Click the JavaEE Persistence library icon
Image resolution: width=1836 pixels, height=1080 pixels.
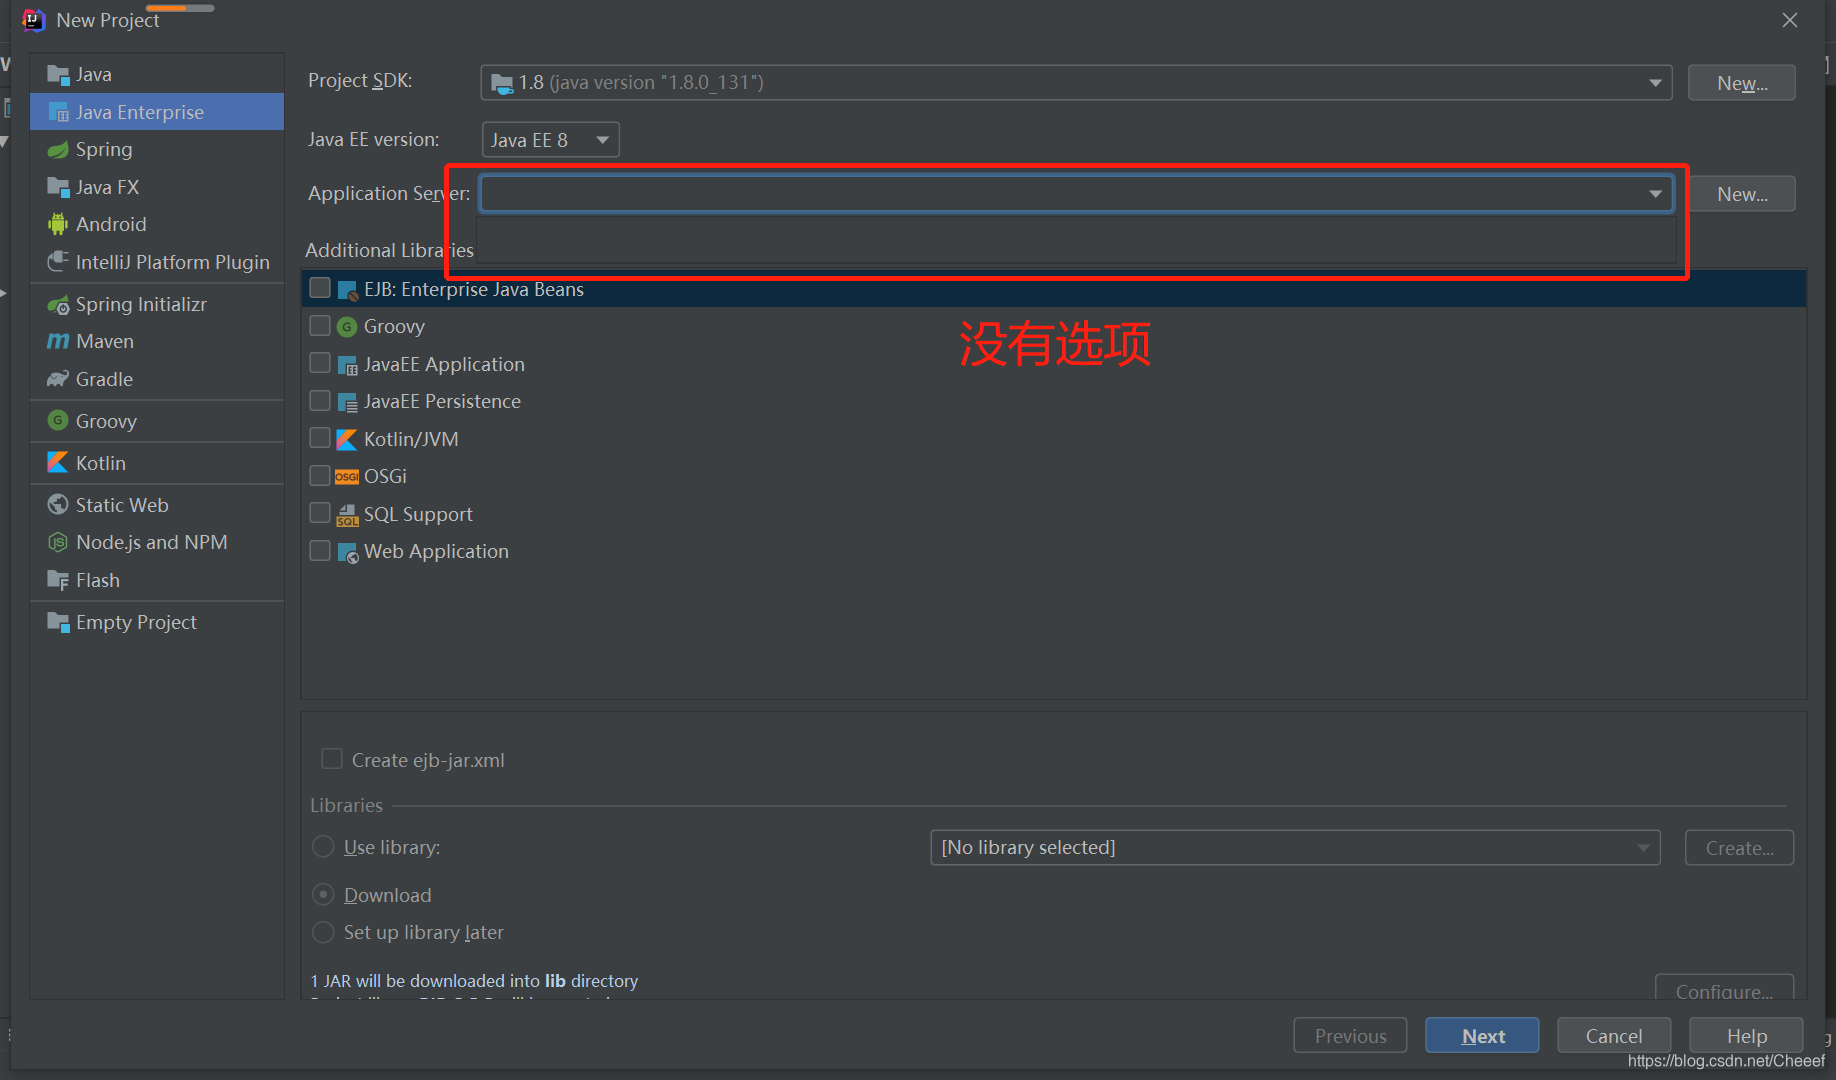tap(347, 402)
